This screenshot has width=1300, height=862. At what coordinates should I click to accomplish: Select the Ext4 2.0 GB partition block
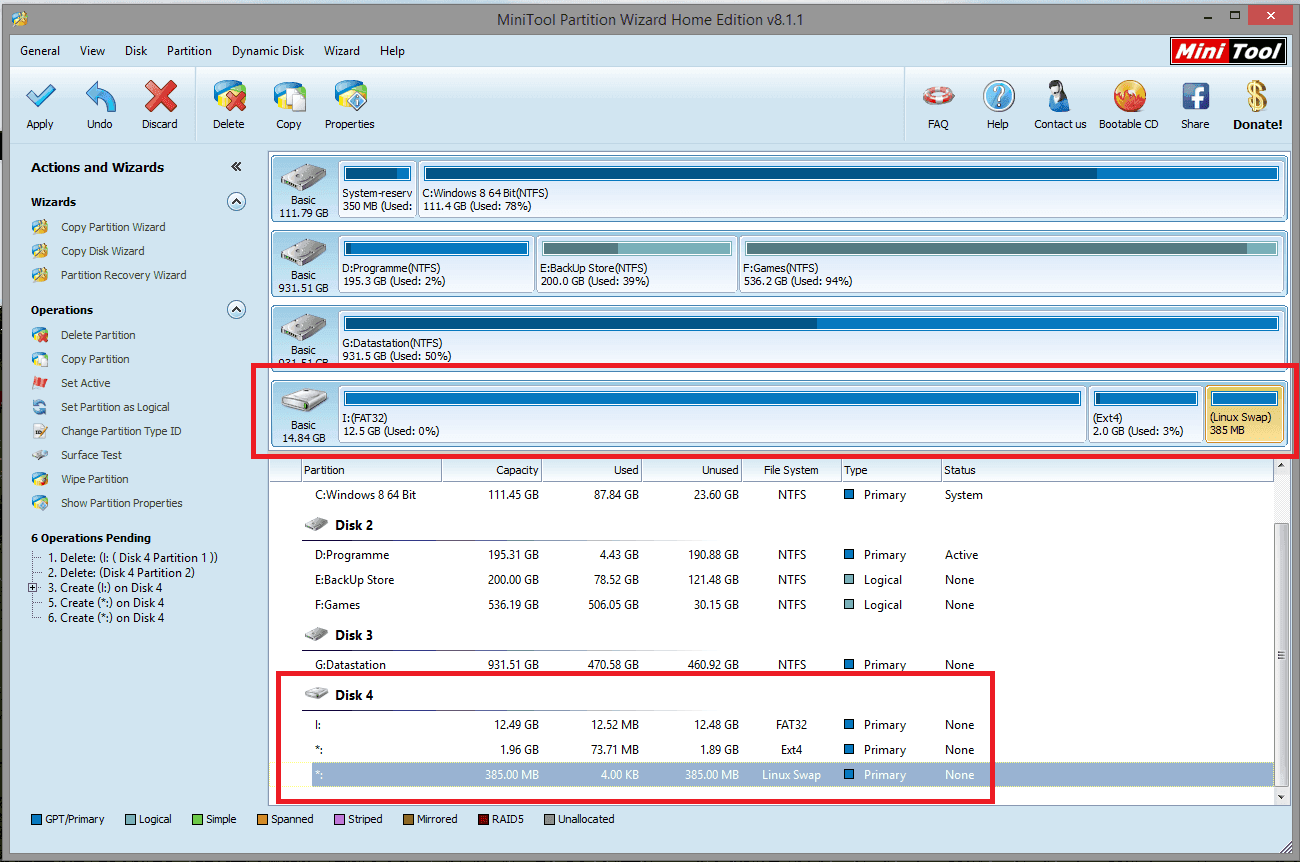click(x=1146, y=414)
